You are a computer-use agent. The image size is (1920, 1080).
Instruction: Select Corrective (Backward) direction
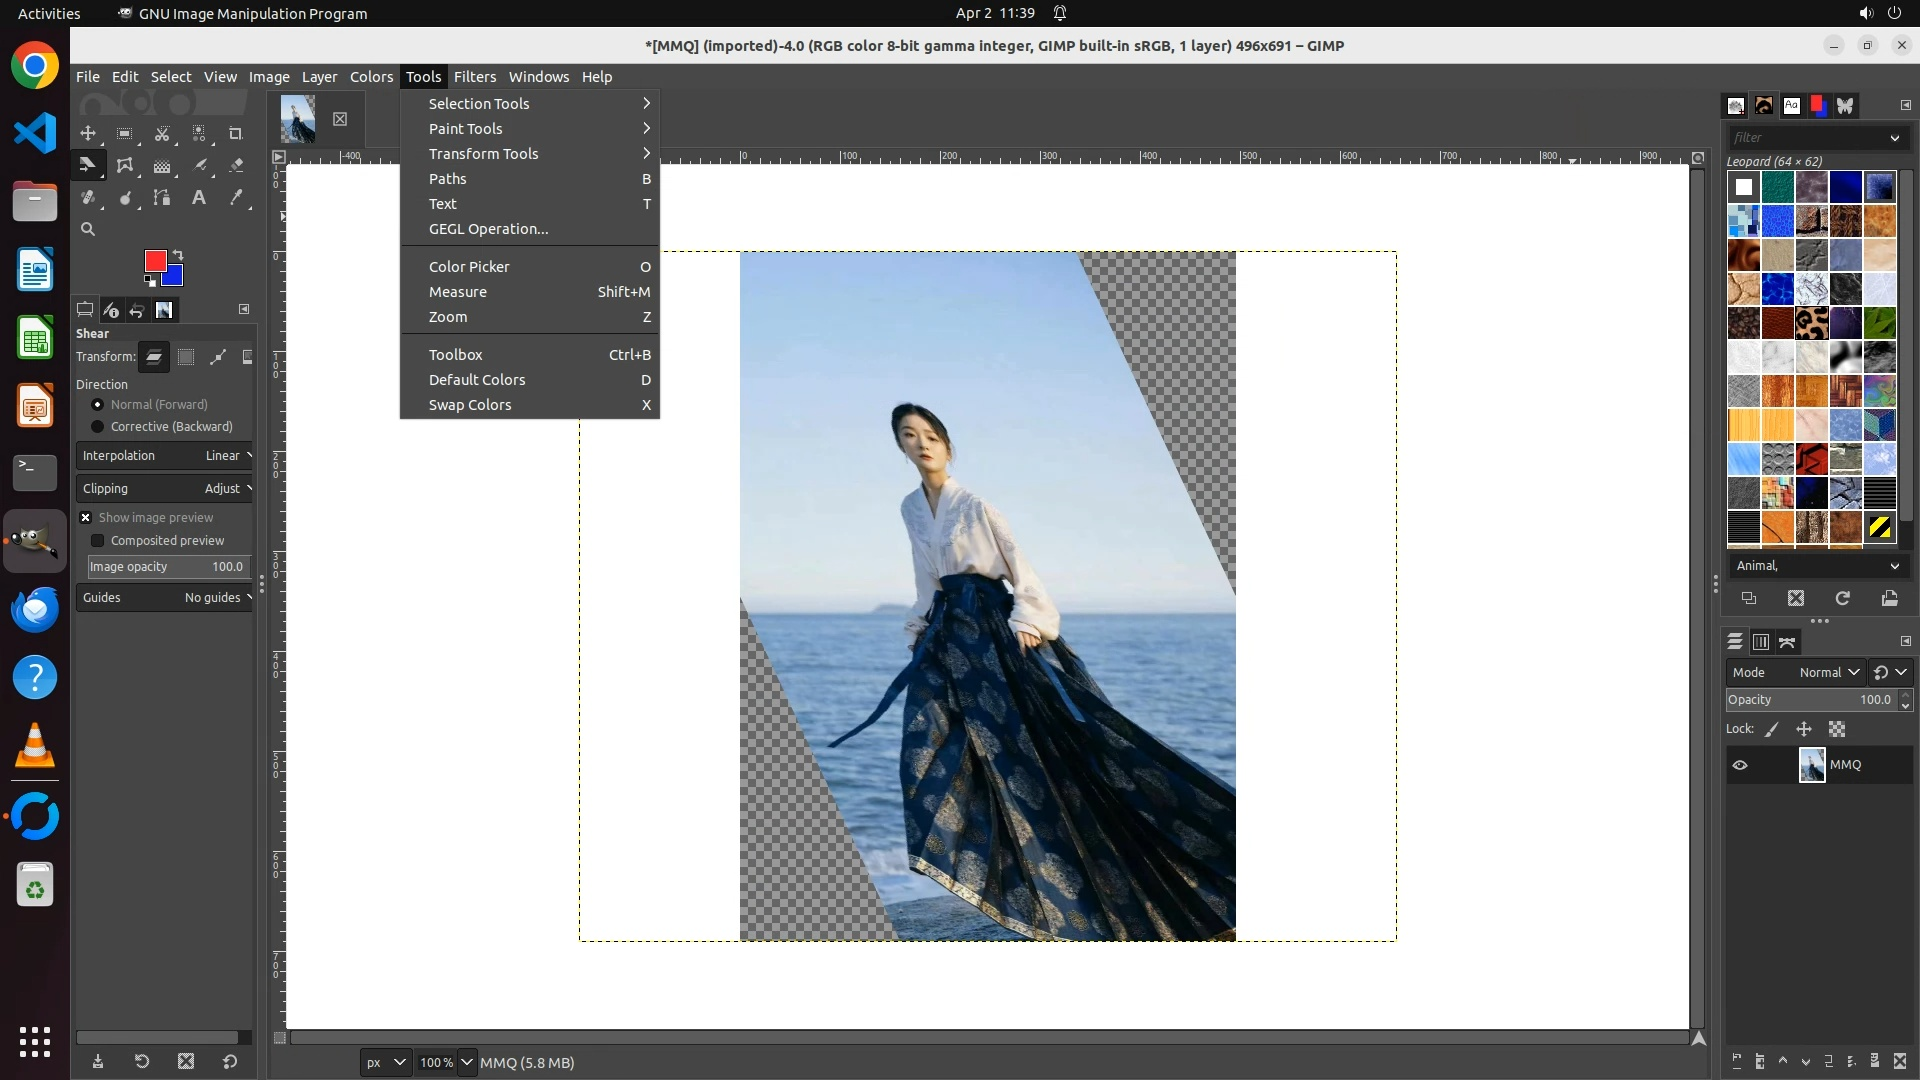pyautogui.click(x=98, y=427)
